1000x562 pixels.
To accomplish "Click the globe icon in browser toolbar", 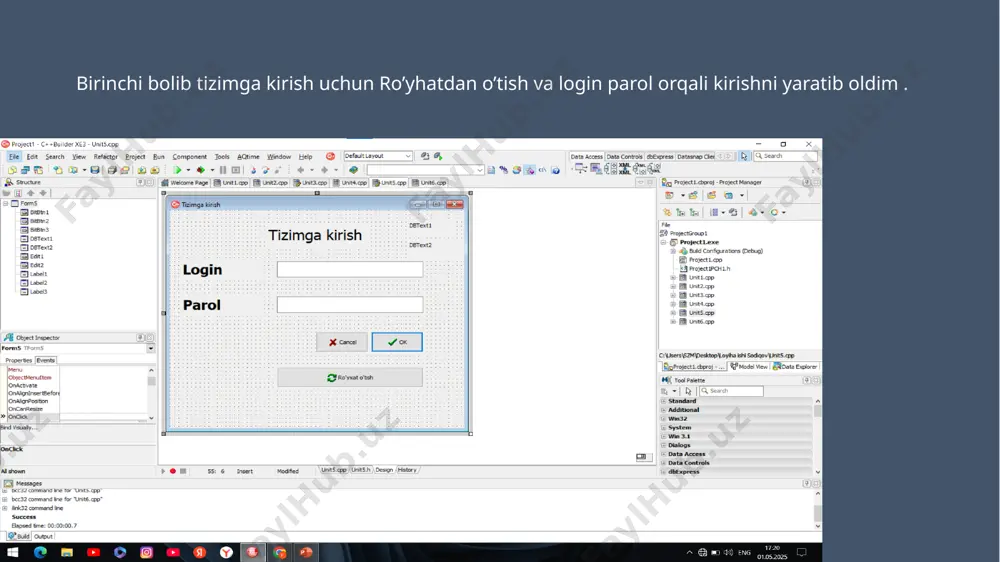I will (353, 170).
